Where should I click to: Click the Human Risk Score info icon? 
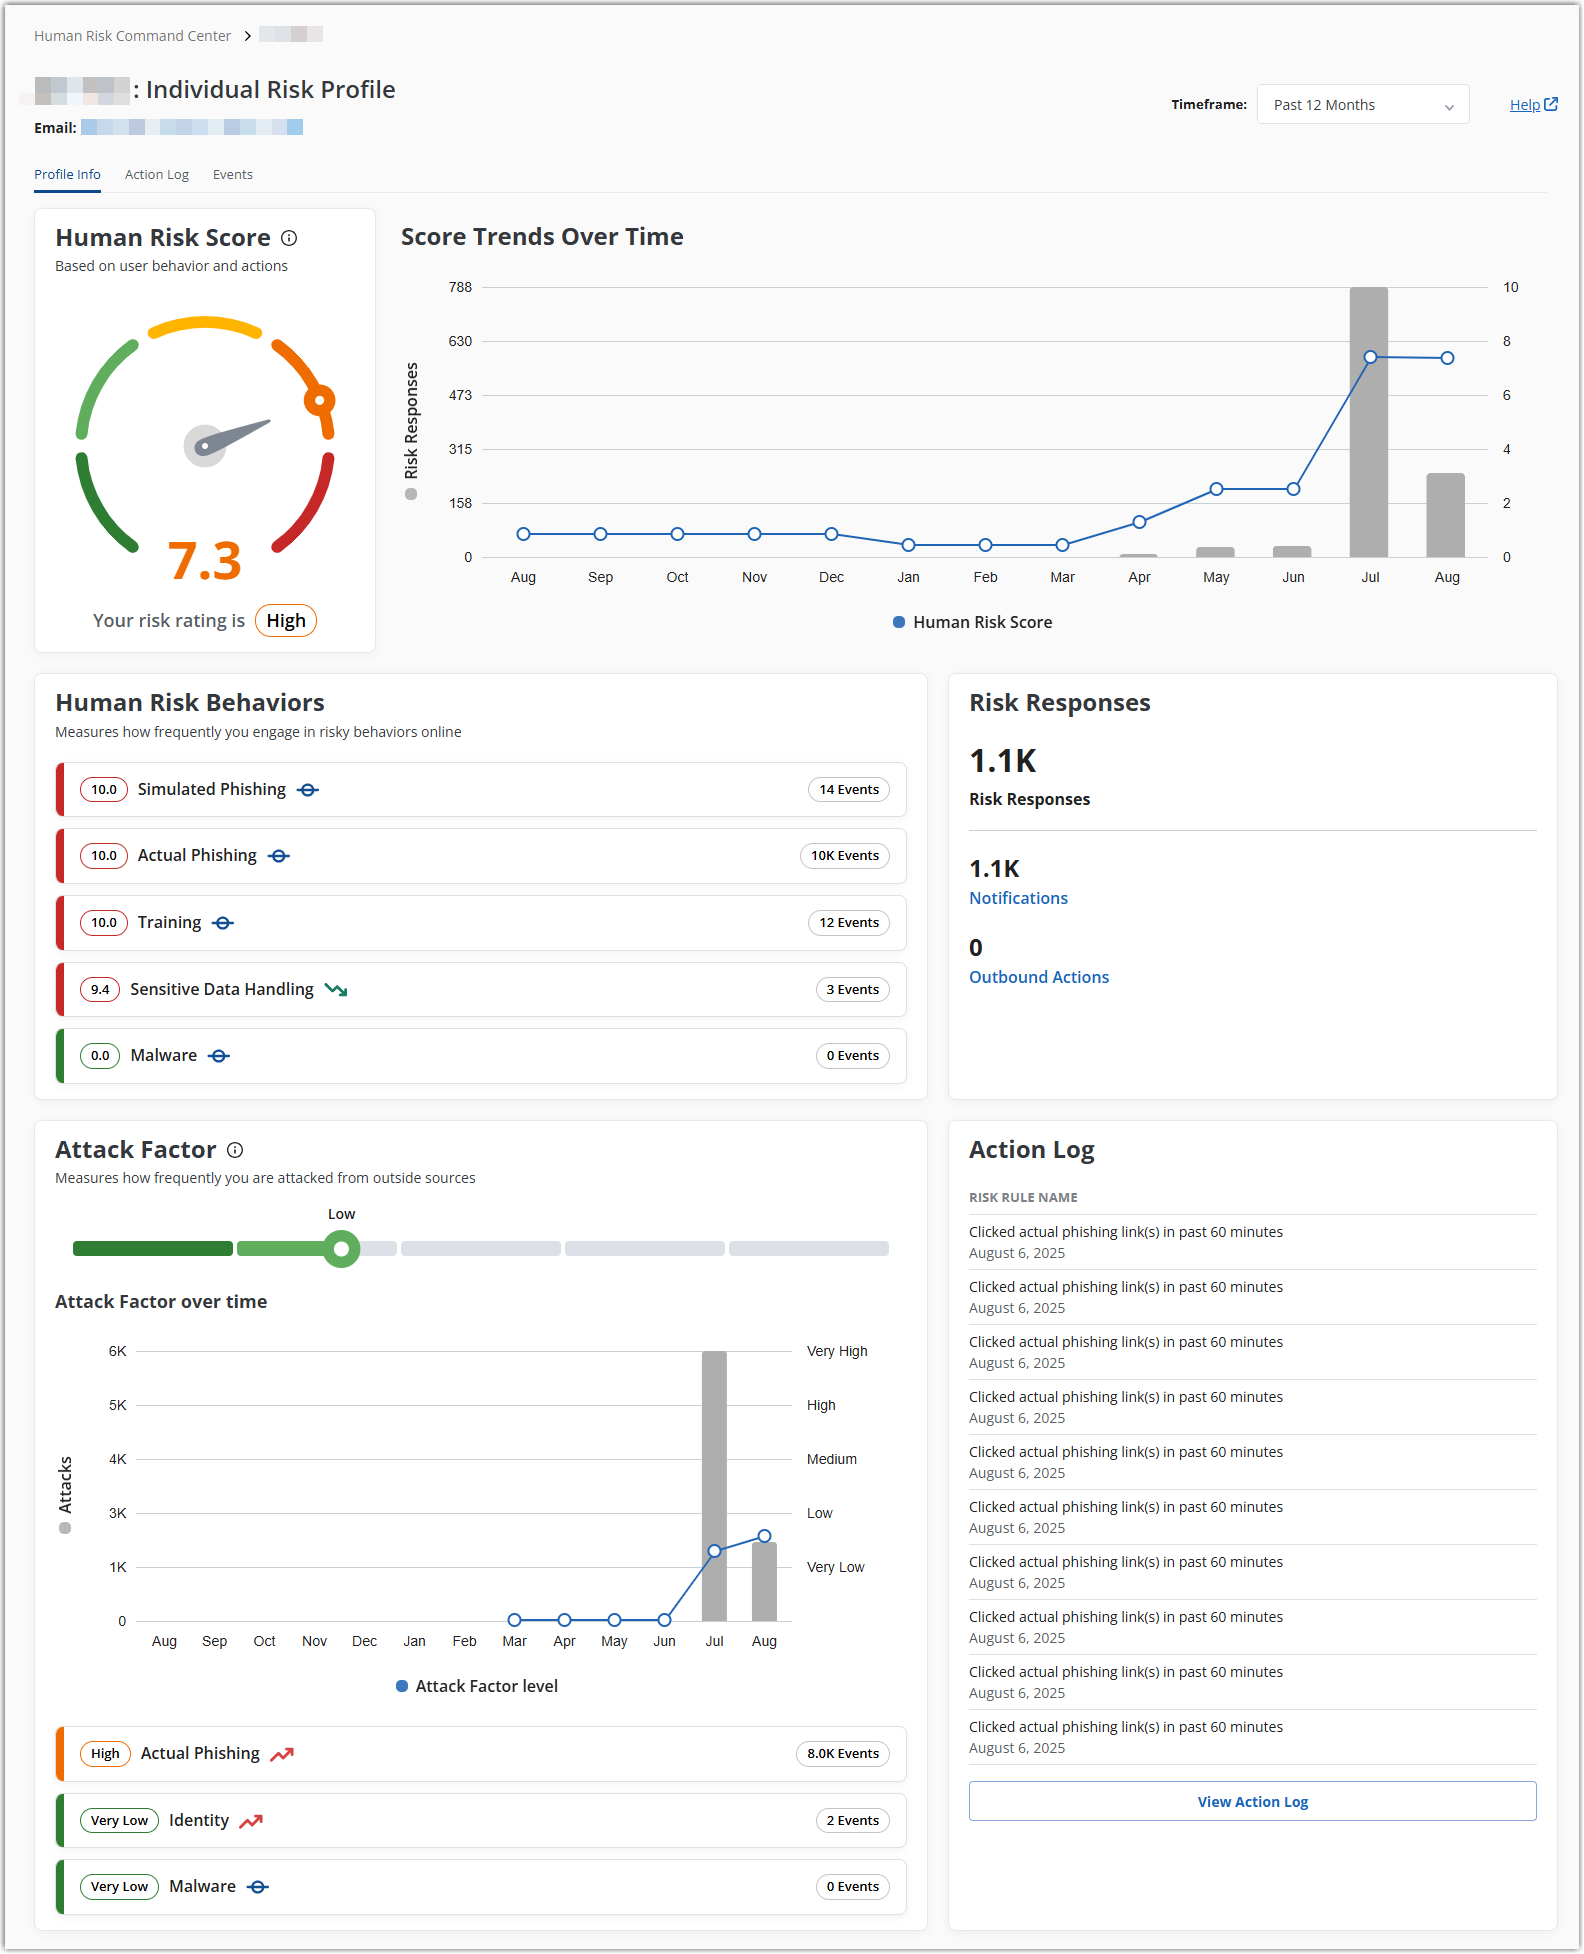[x=289, y=238]
